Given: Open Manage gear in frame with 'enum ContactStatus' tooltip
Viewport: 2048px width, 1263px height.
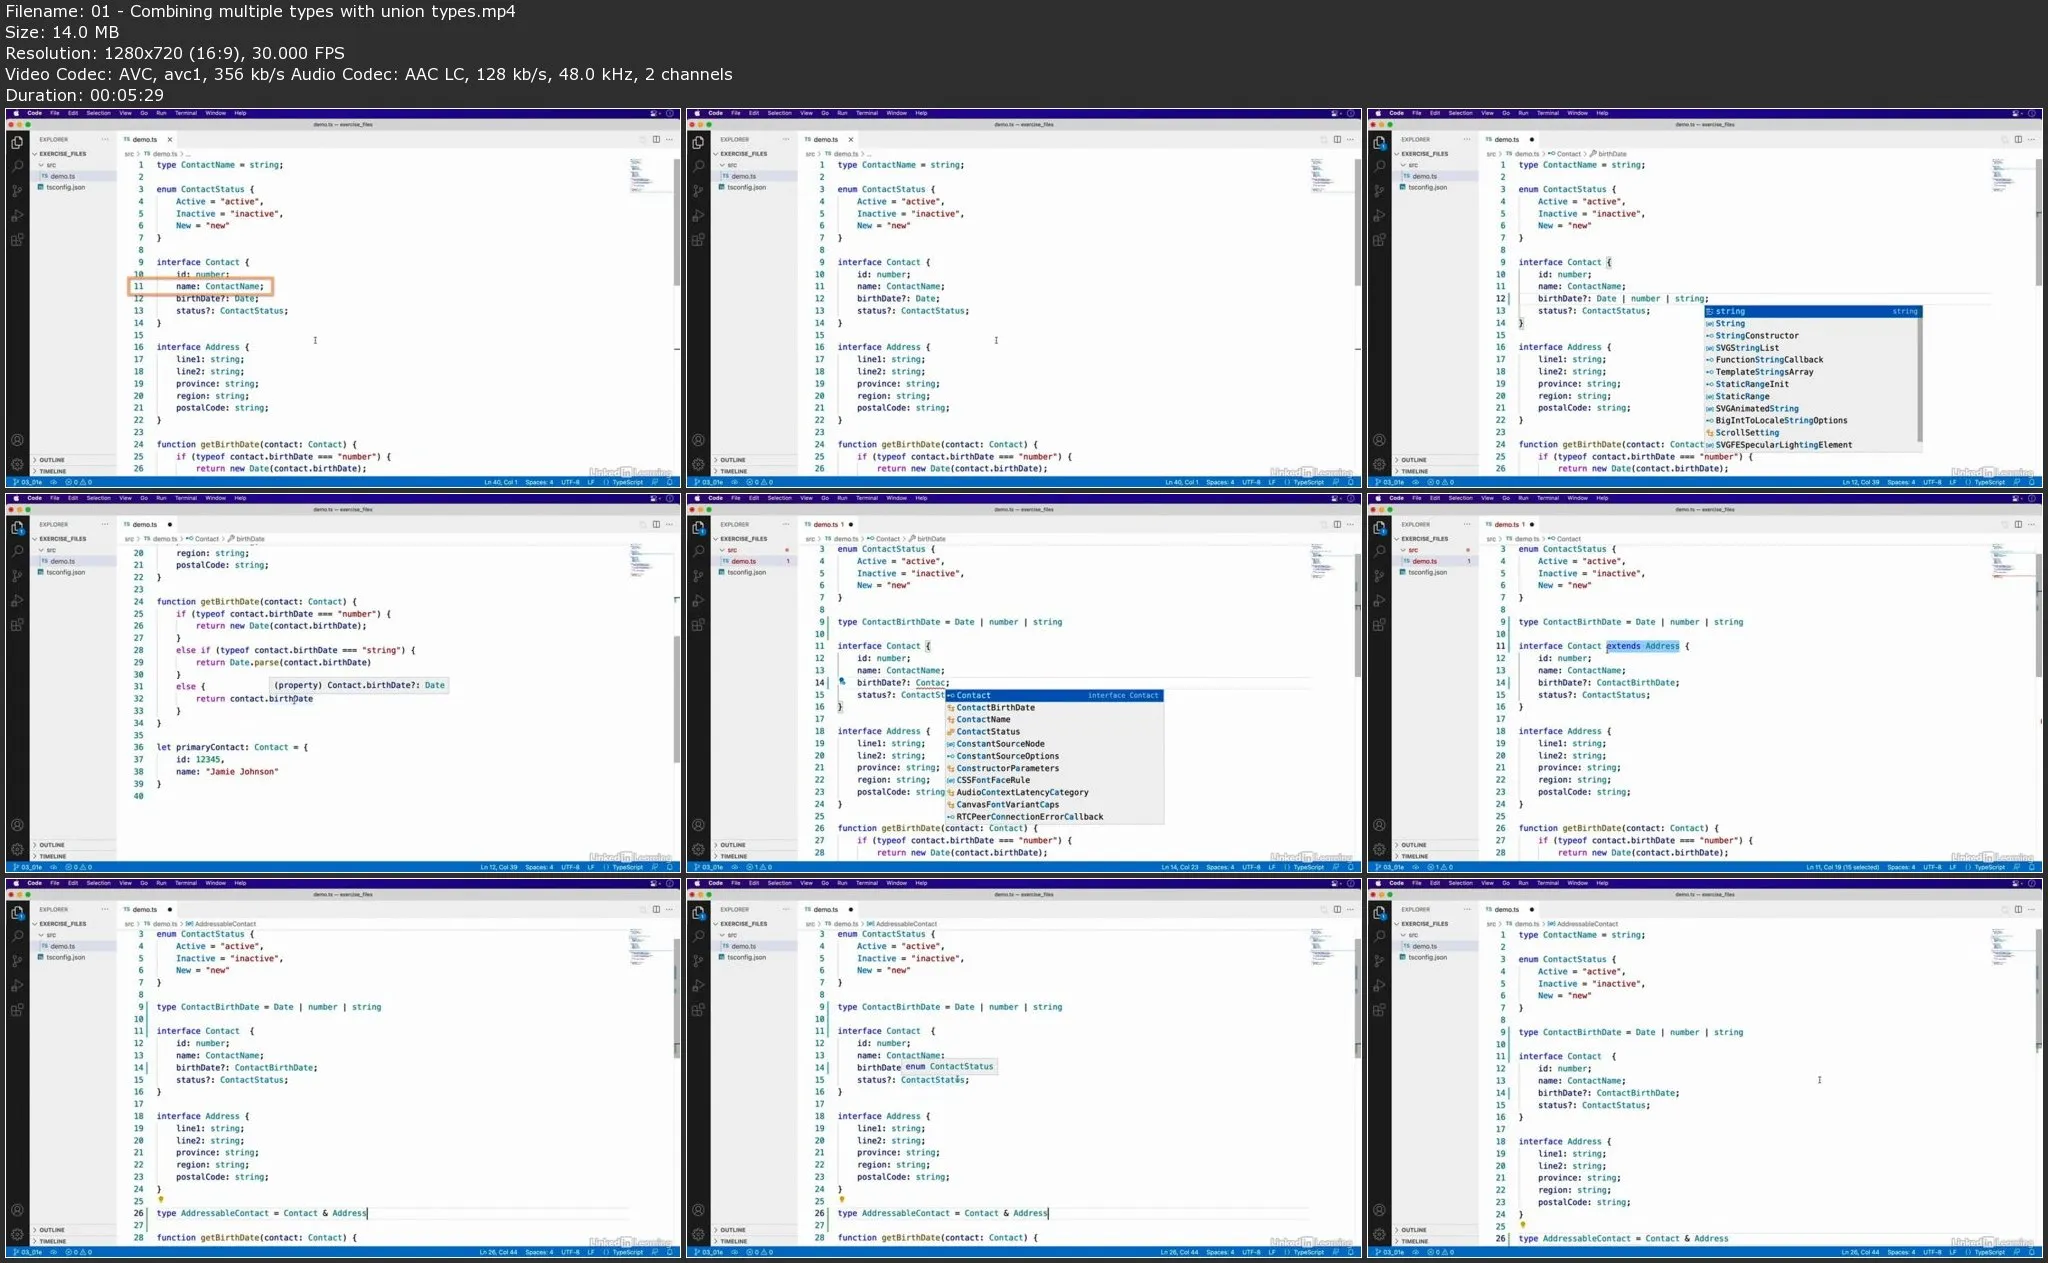Looking at the screenshot, I should pos(698,1235).
